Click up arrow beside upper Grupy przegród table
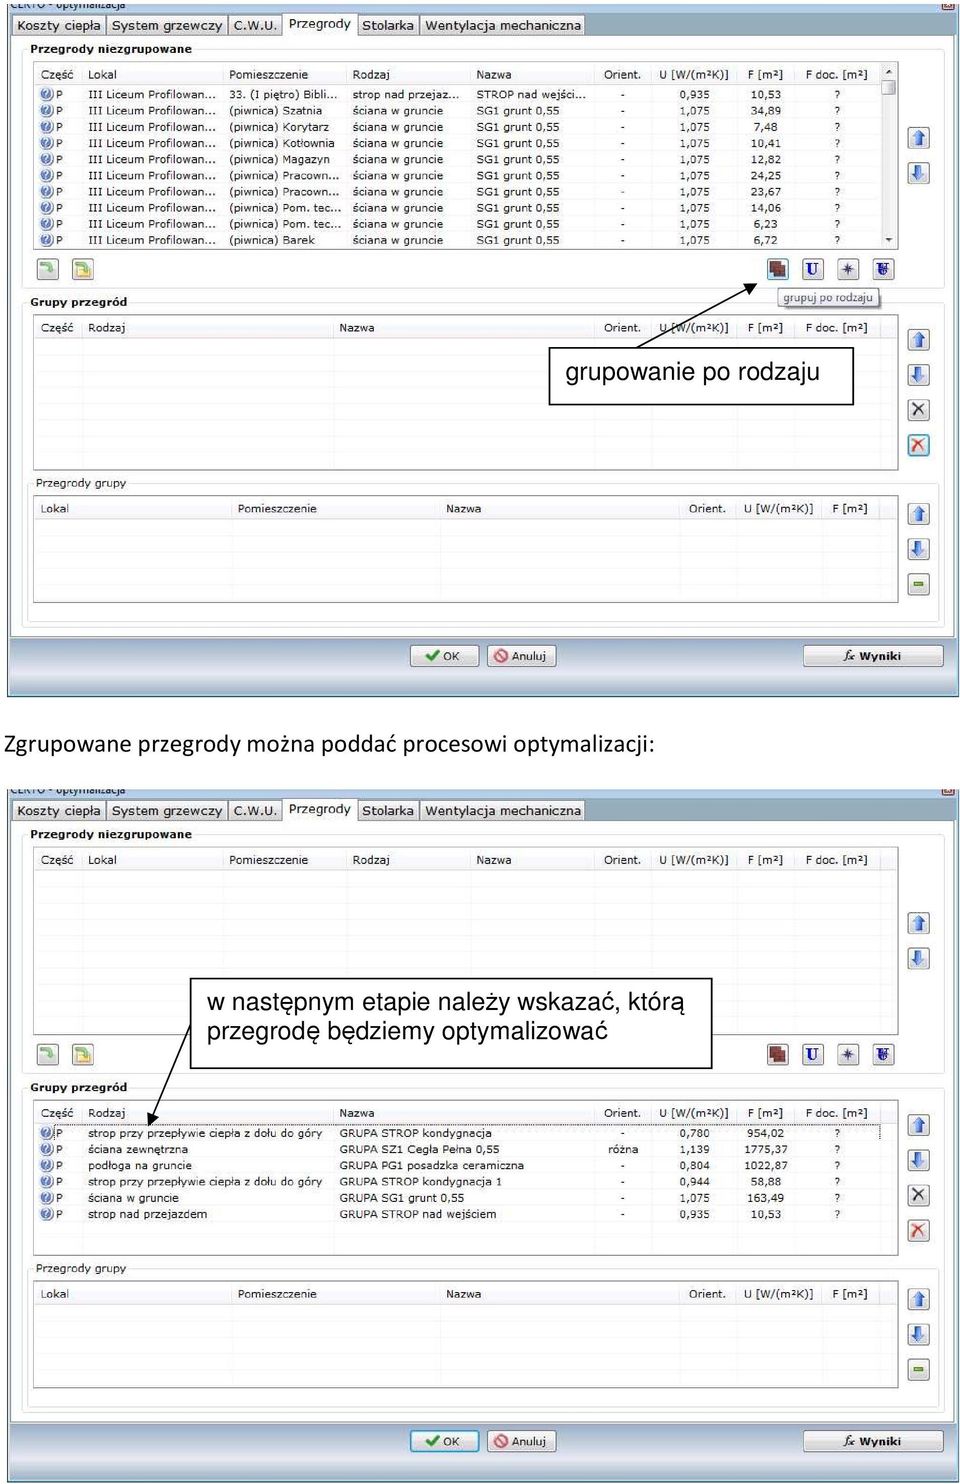960x1484 pixels. pos(919,340)
